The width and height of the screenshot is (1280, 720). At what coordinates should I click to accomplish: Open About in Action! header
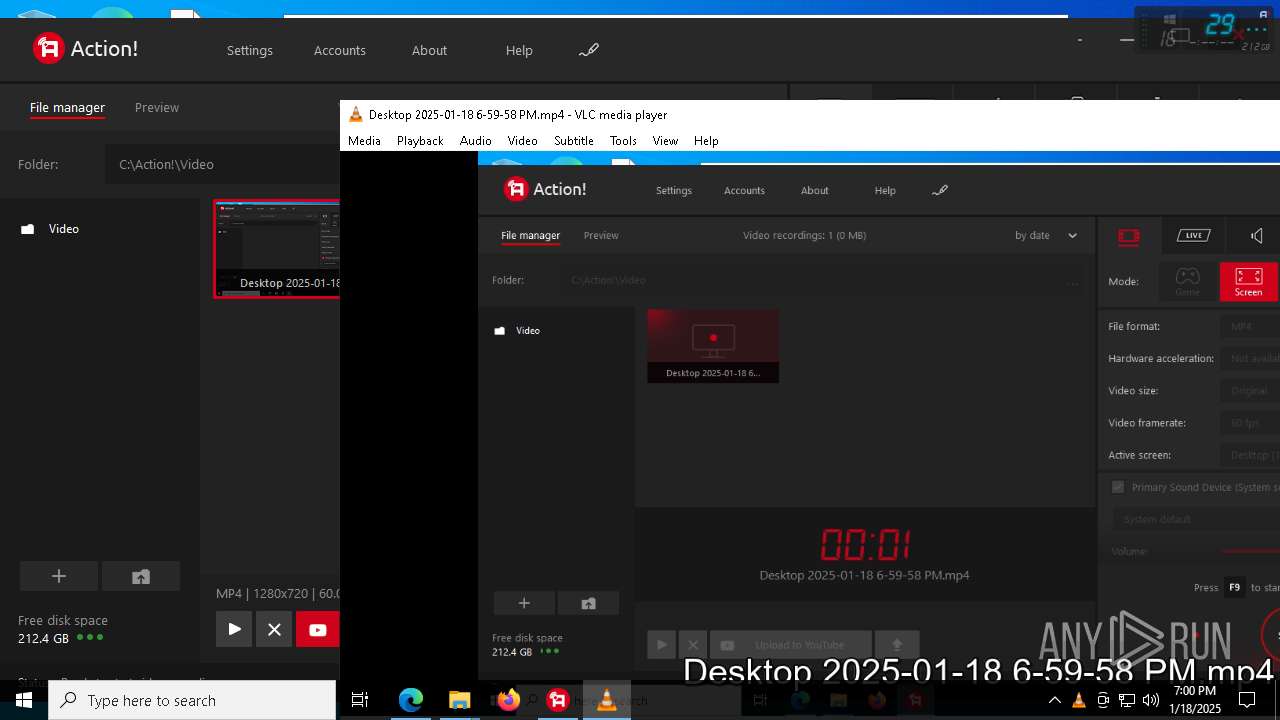click(x=429, y=50)
